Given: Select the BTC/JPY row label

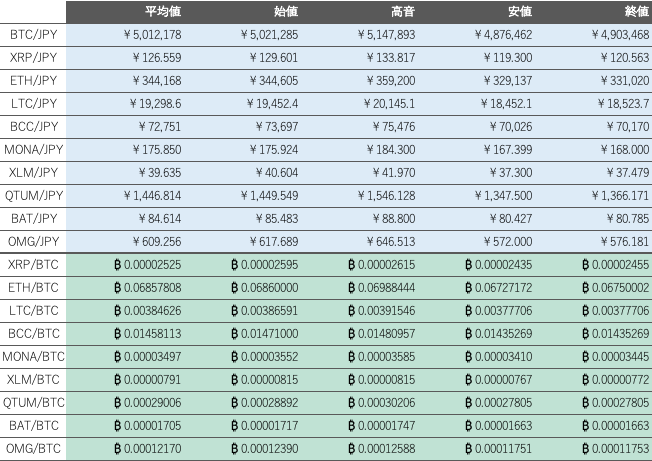Looking at the screenshot, I should point(34,35).
